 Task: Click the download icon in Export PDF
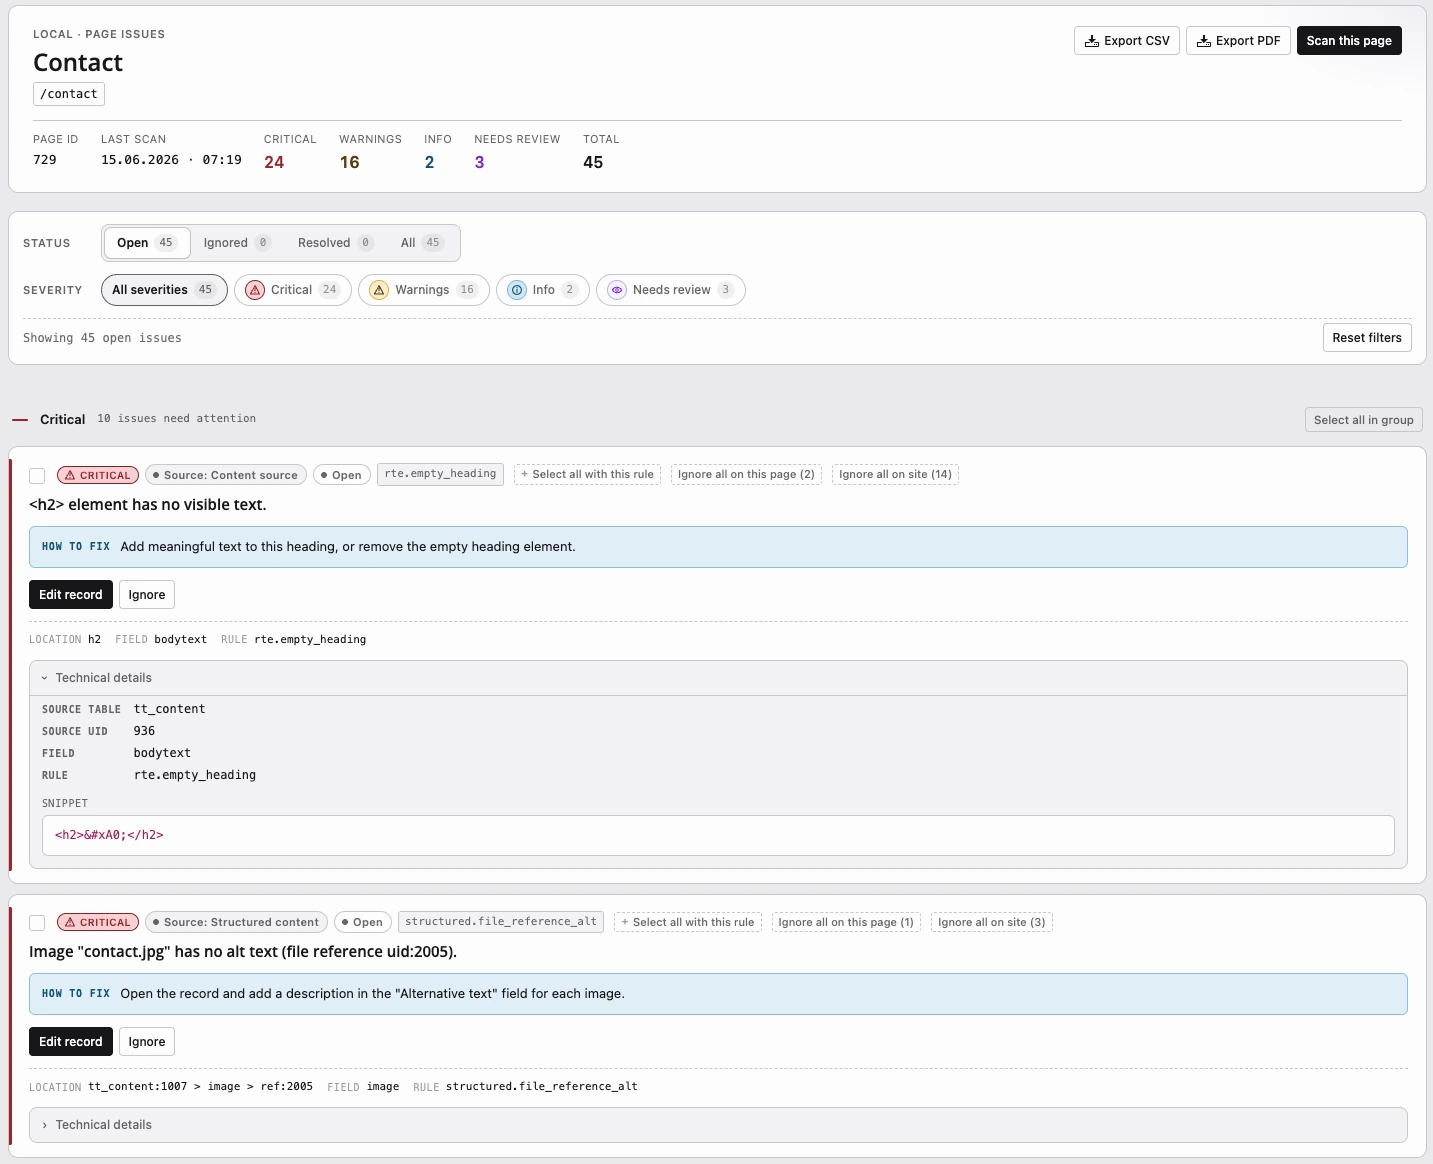(1204, 41)
